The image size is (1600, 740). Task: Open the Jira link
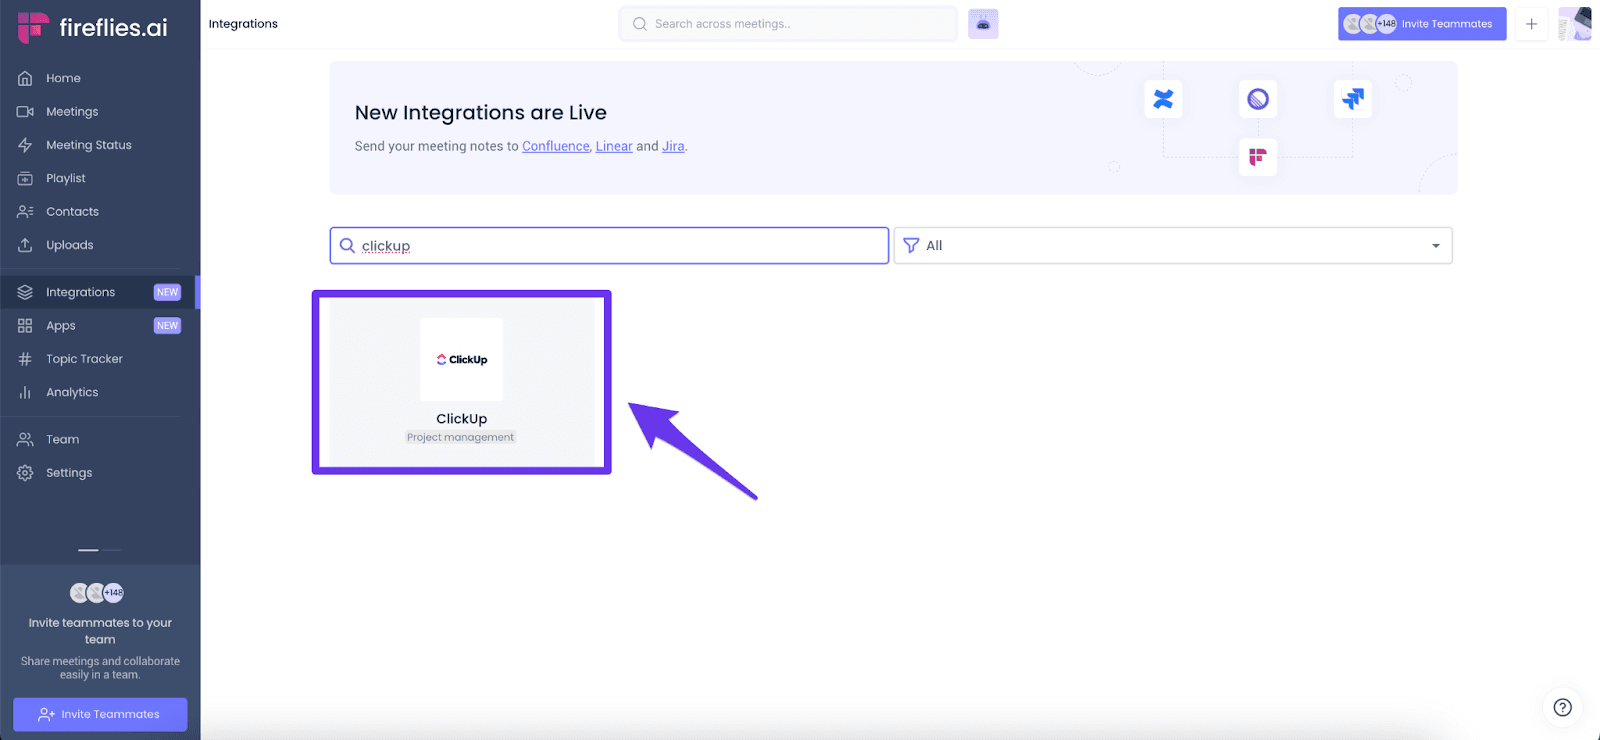673,146
